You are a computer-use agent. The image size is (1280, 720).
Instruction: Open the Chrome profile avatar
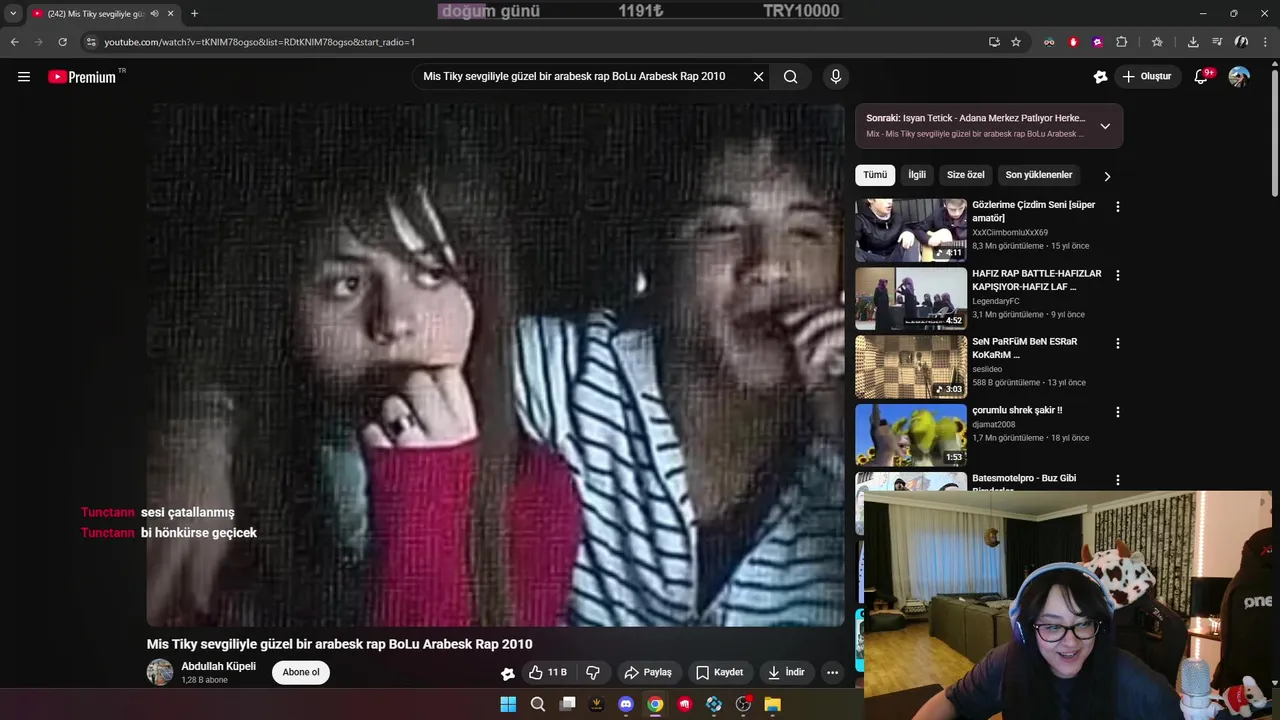[x=1241, y=42]
